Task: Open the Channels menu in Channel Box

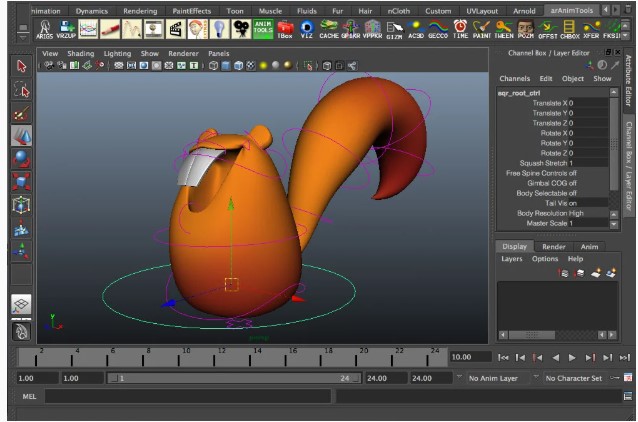Action: (514, 79)
